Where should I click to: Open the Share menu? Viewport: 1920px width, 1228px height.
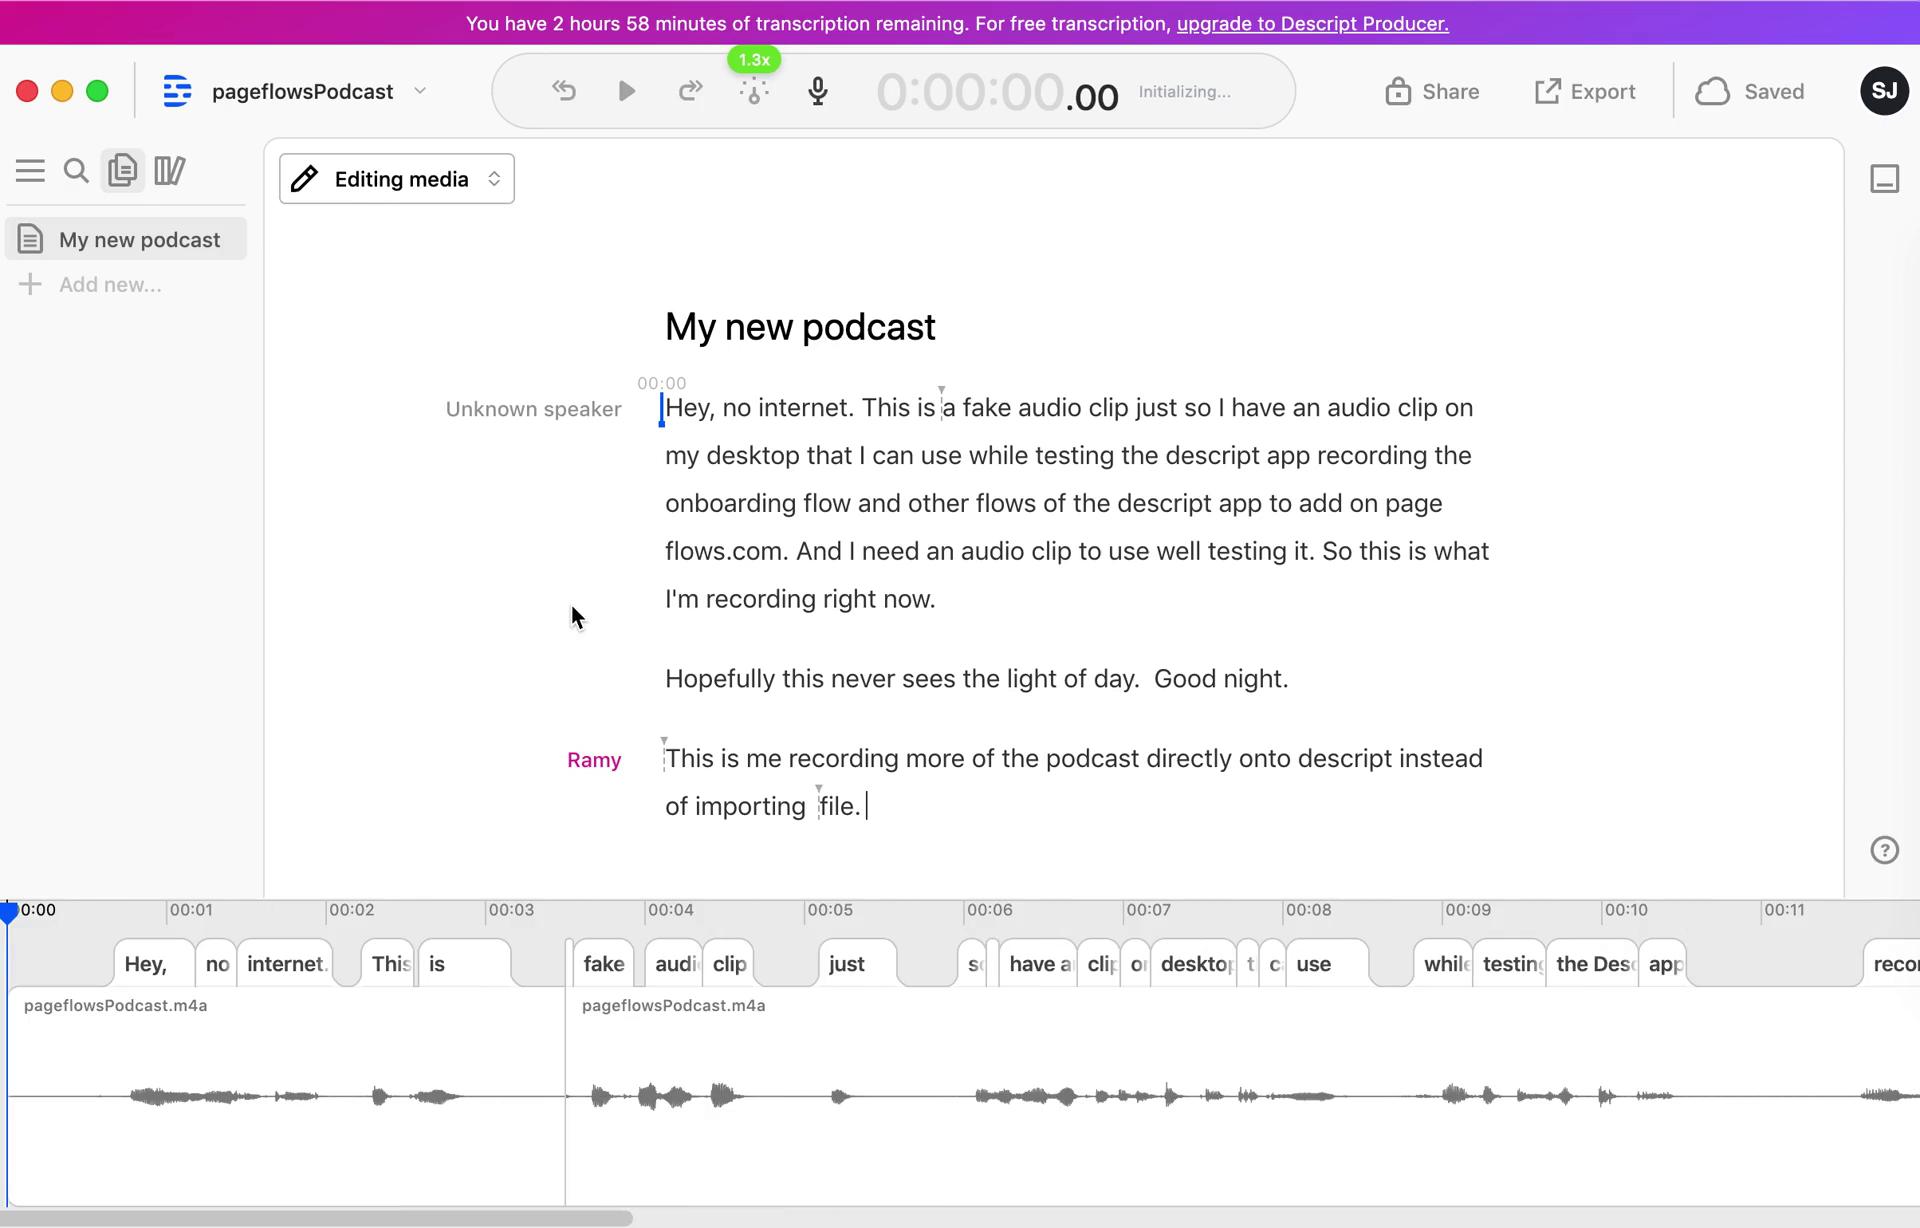click(x=1432, y=91)
